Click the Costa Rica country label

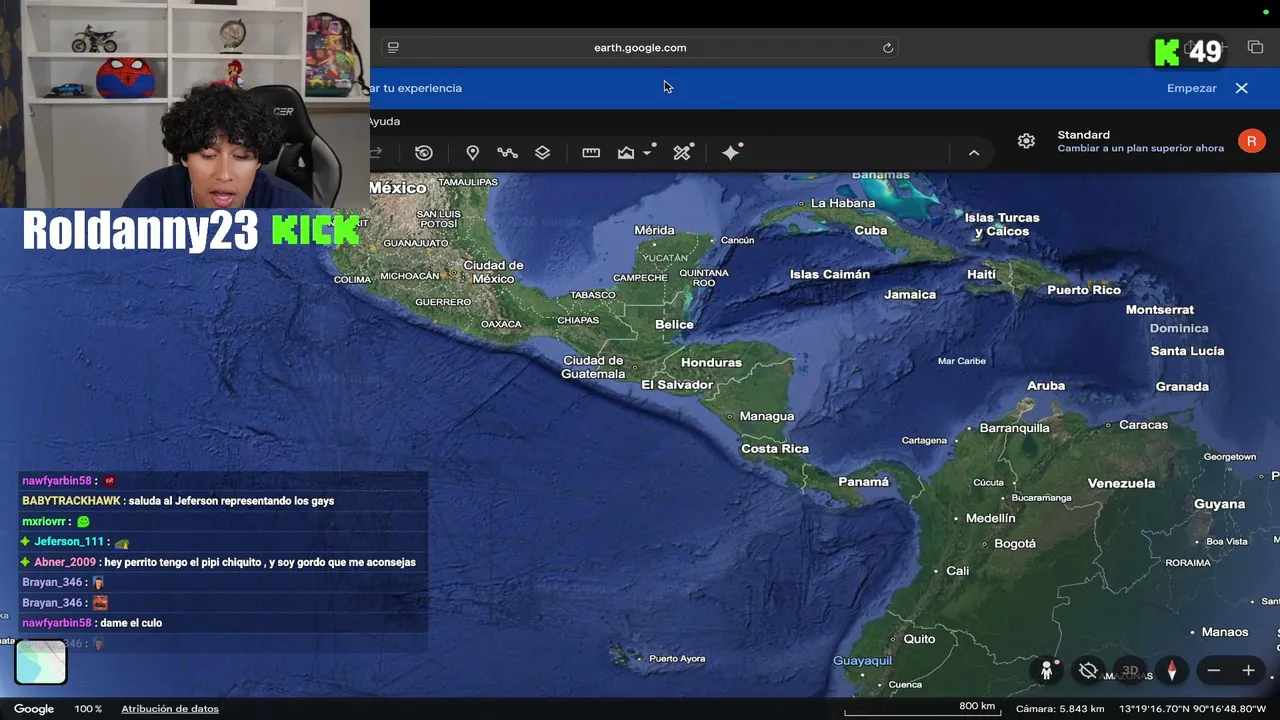pos(775,449)
